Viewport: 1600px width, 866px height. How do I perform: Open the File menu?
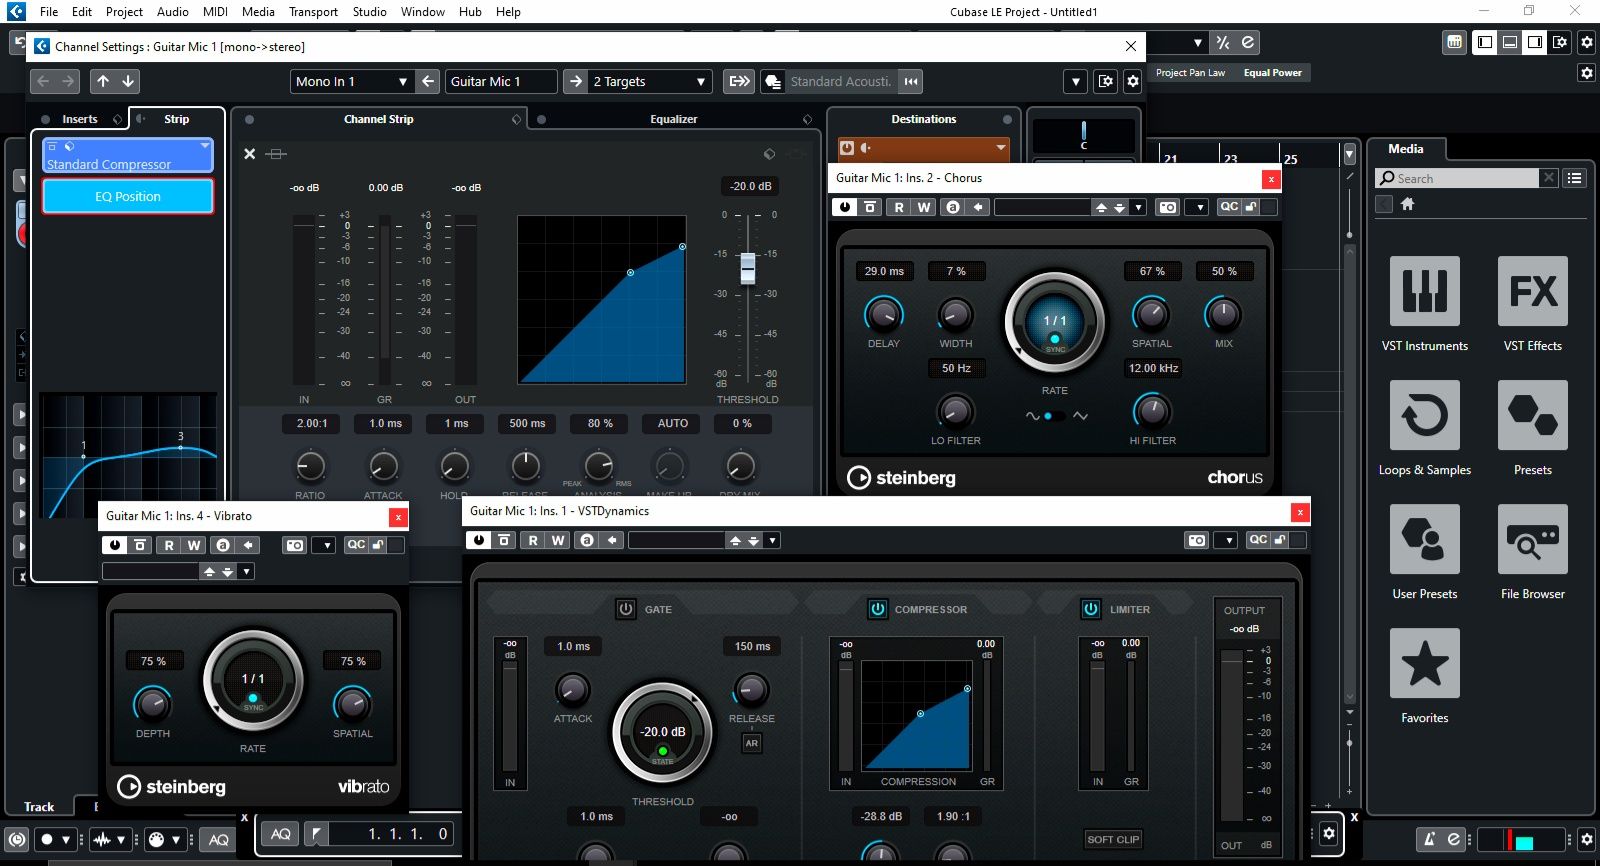pos(49,11)
